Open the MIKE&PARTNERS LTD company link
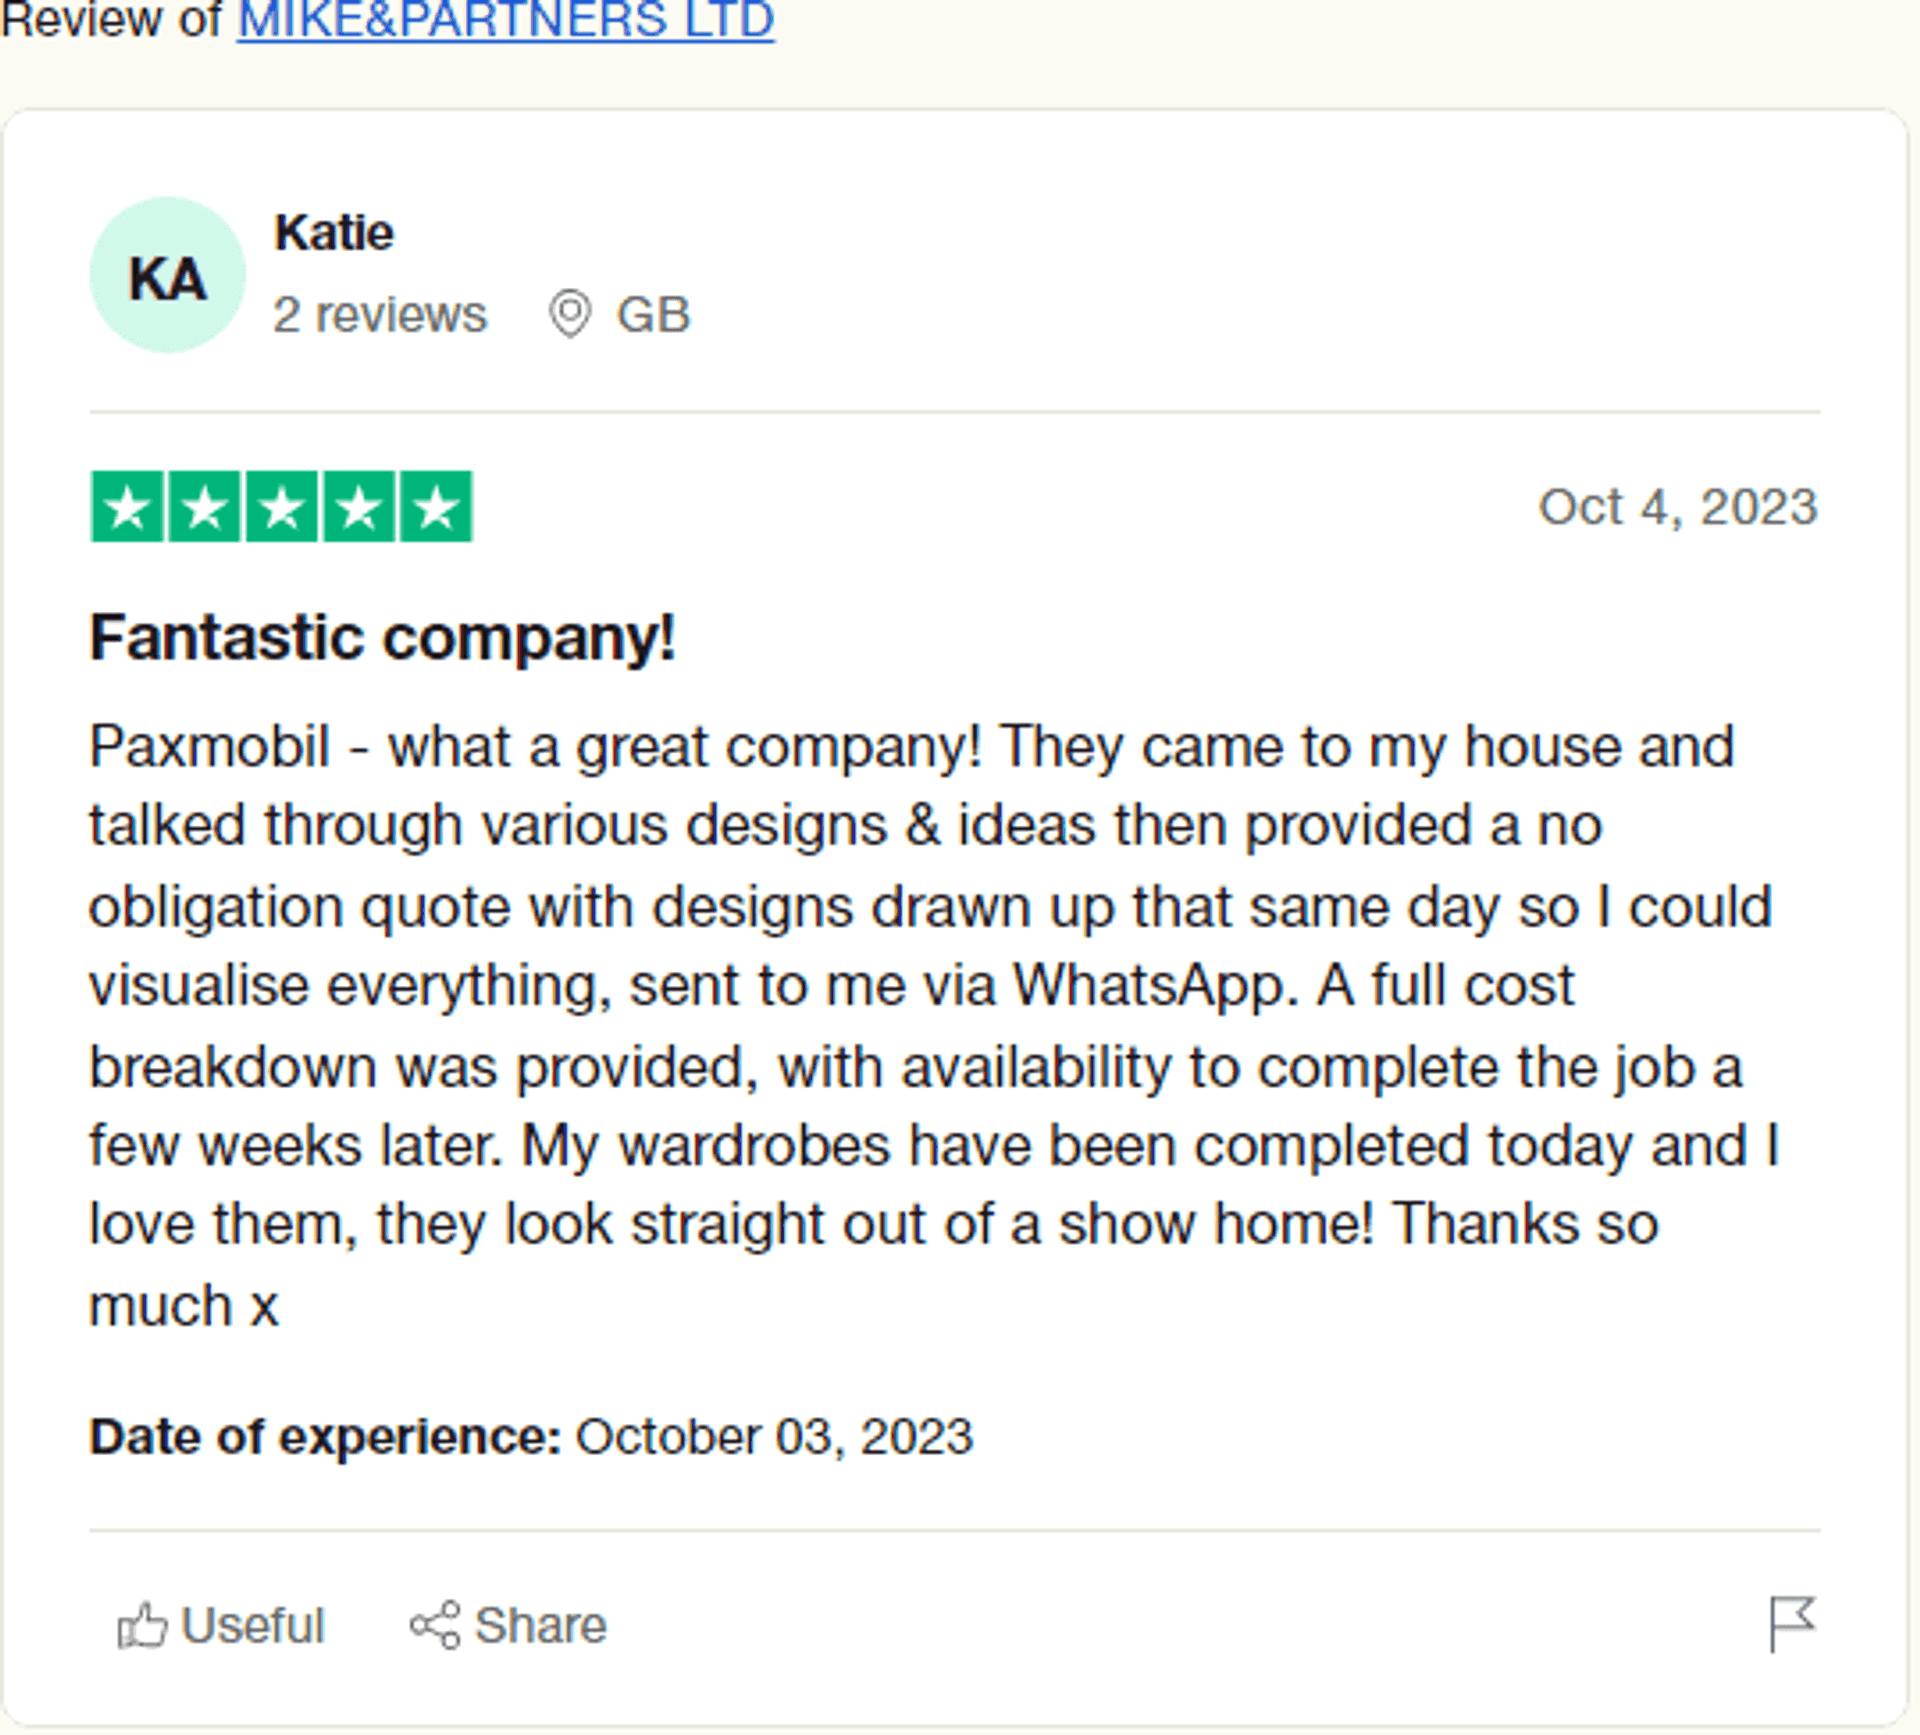 506,19
